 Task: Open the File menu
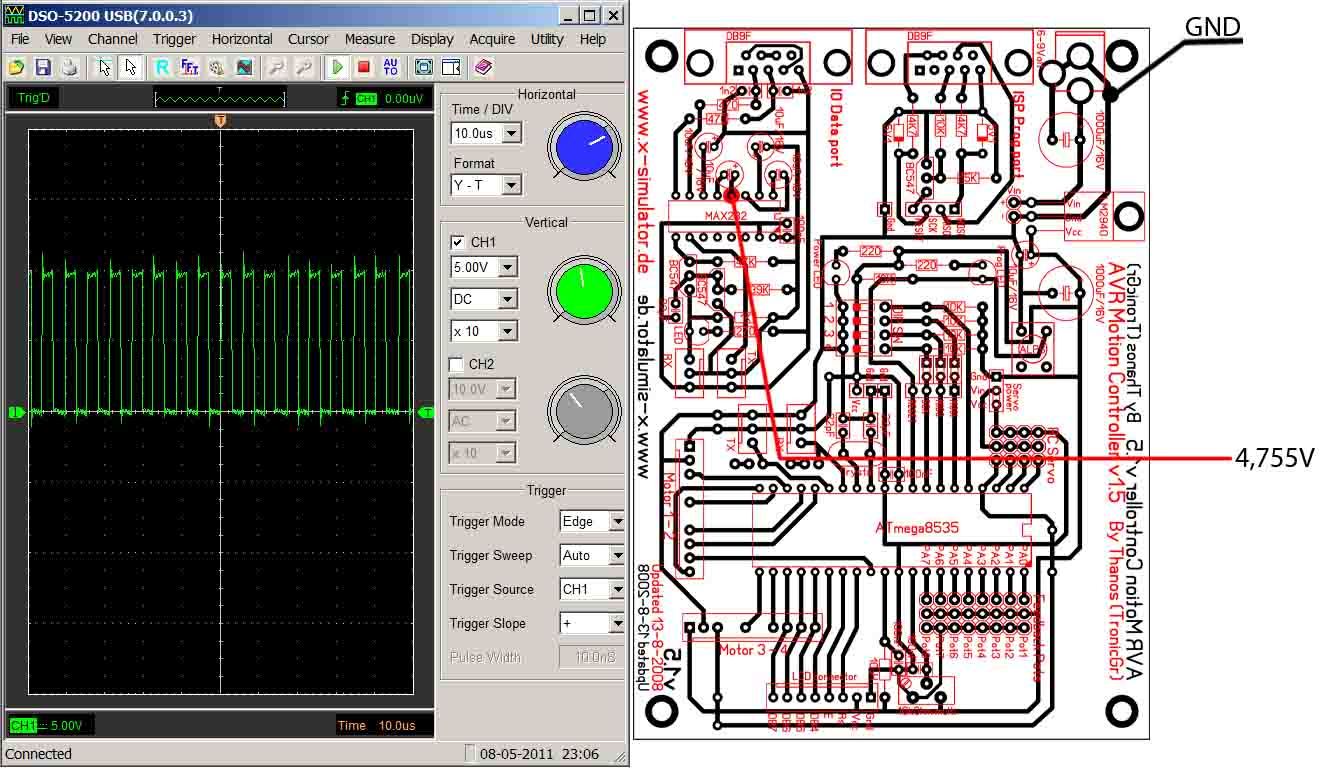[20, 39]
